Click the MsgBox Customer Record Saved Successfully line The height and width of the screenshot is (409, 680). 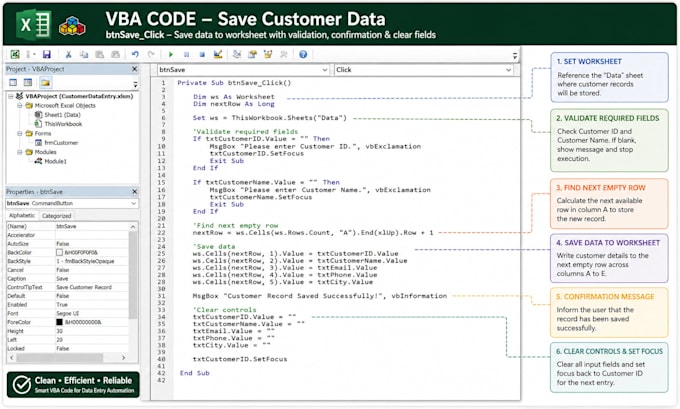click(320, 296)
